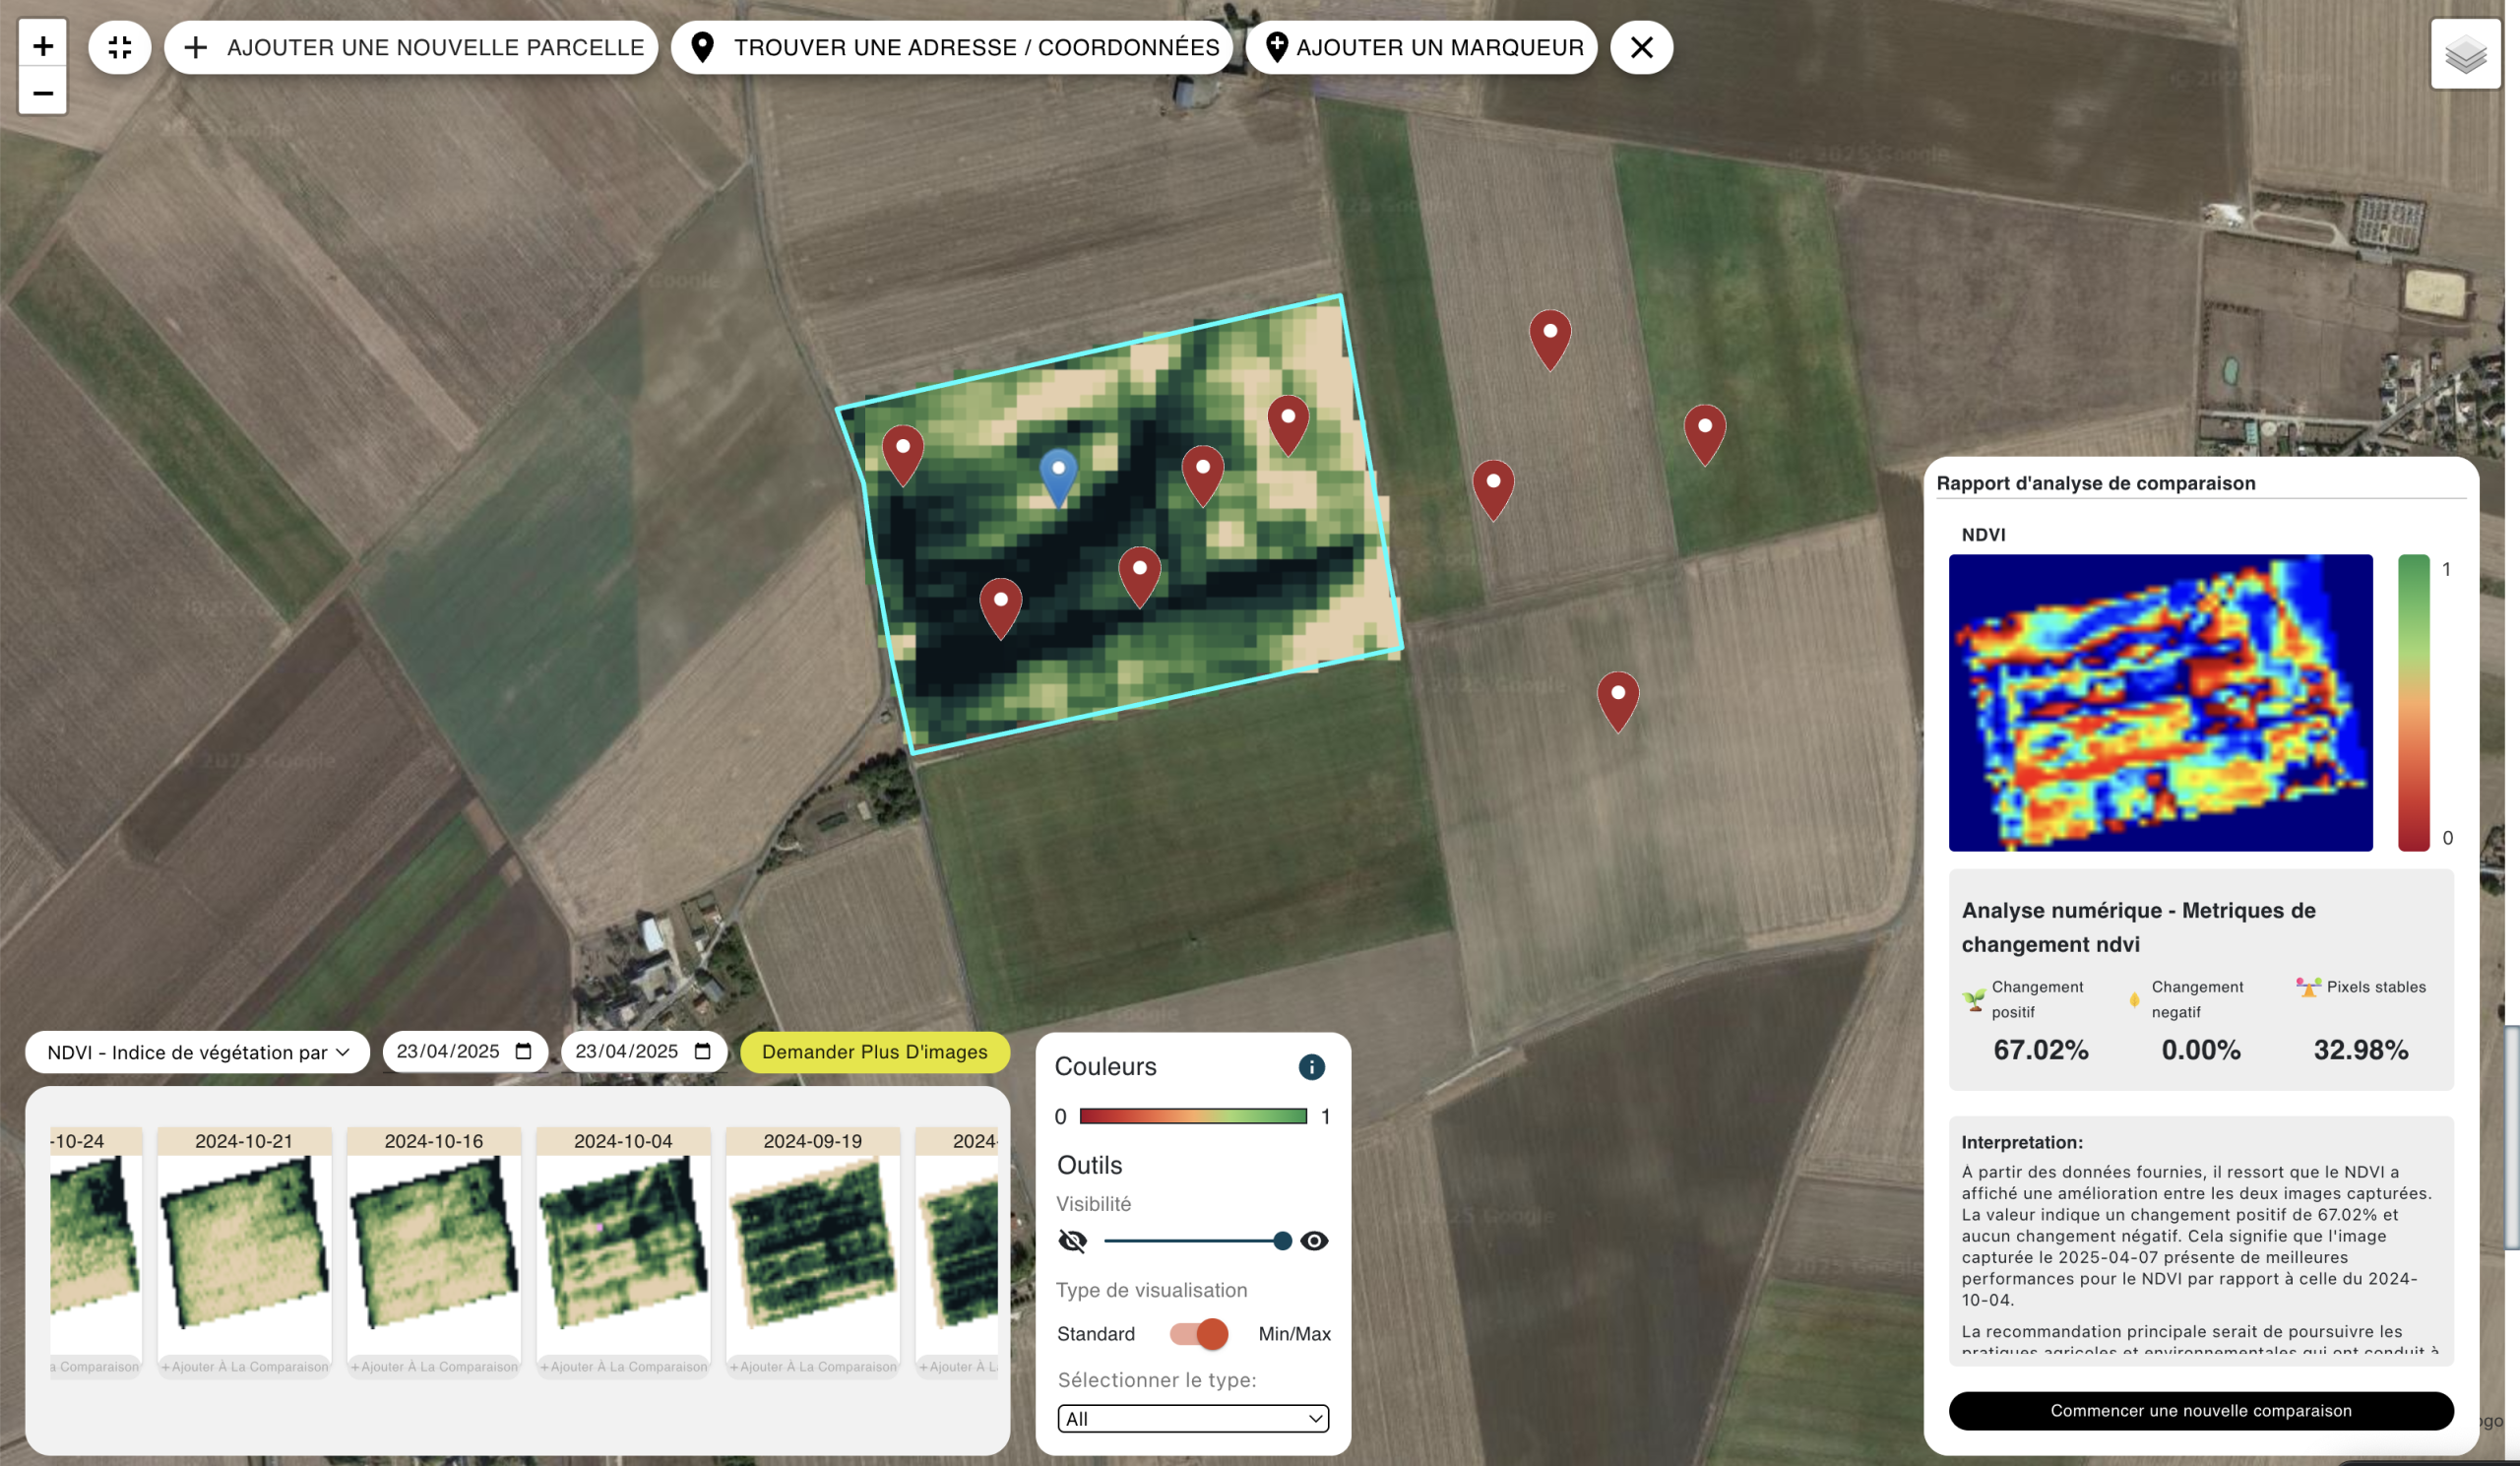Click the open eye visibility icon
This screenshot has height=1466, width=2520.
click(1314, 1241)
